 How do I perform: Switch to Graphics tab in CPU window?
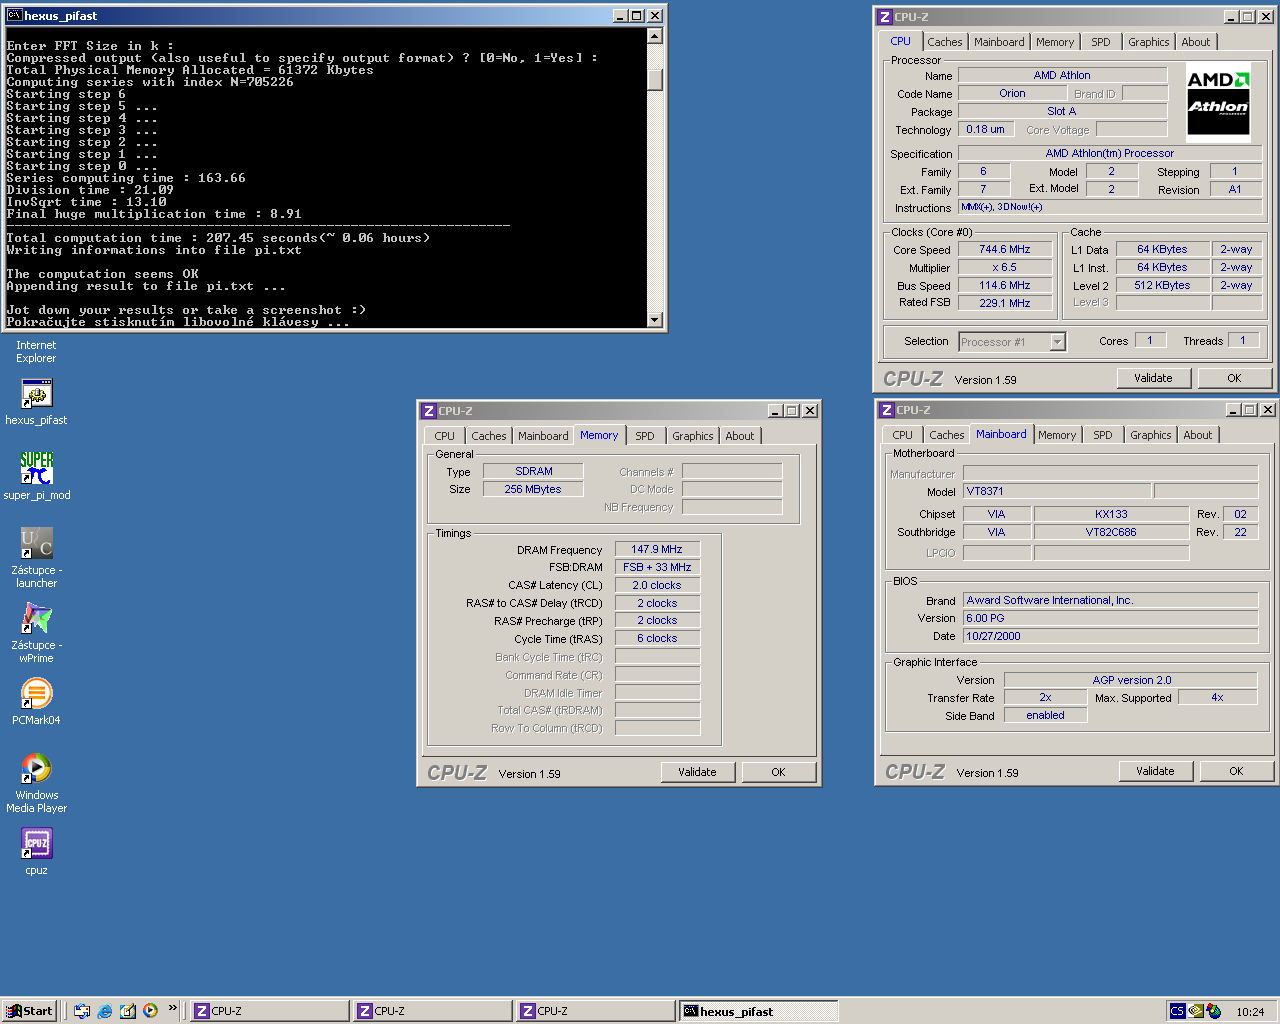1148,42
